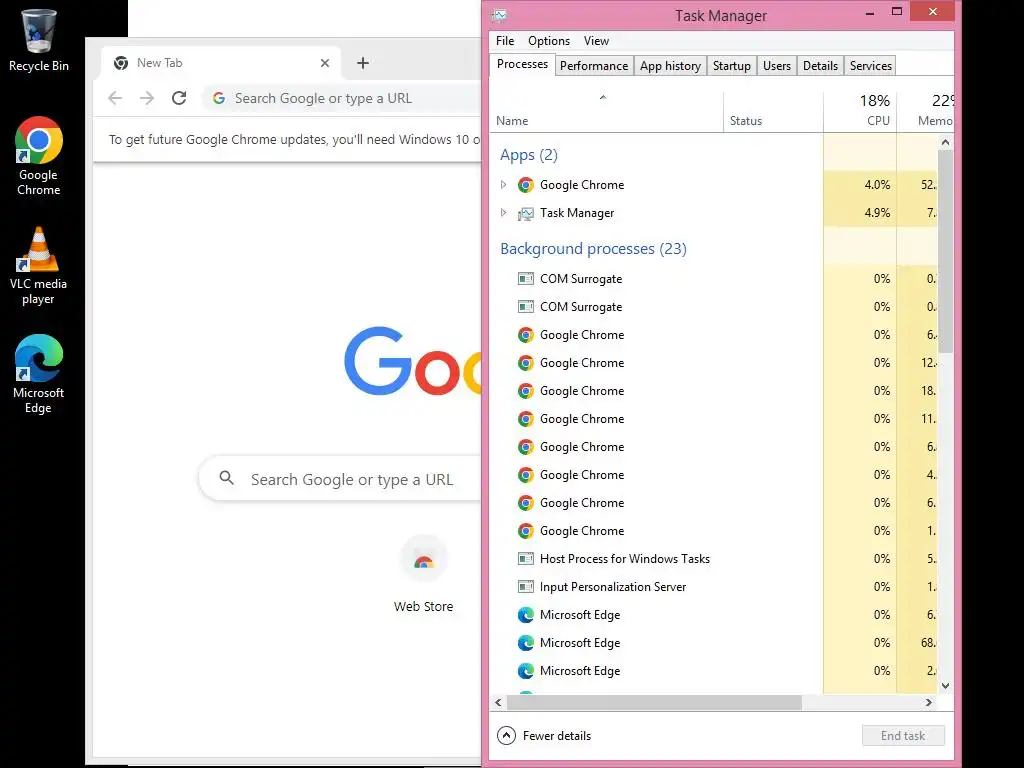Open the File menu in Task Manager

[x=505, y=40]
